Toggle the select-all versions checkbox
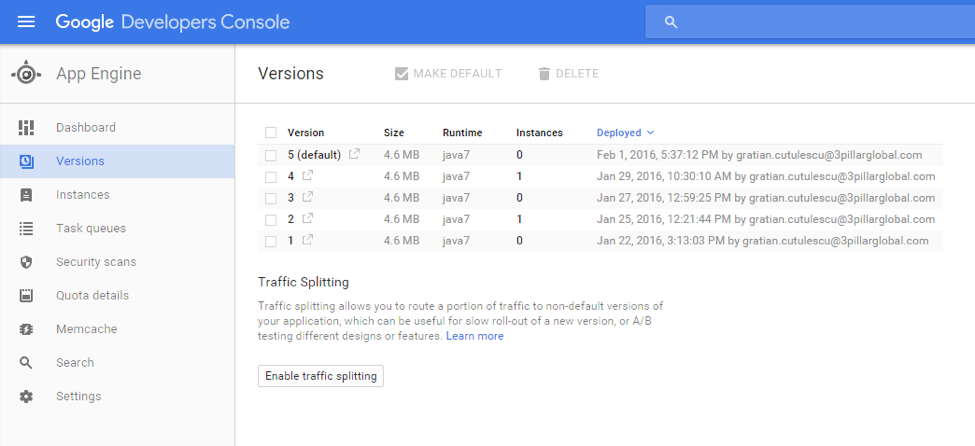The image size is (975, 446). pyautogui.click(x=271, y=133)
